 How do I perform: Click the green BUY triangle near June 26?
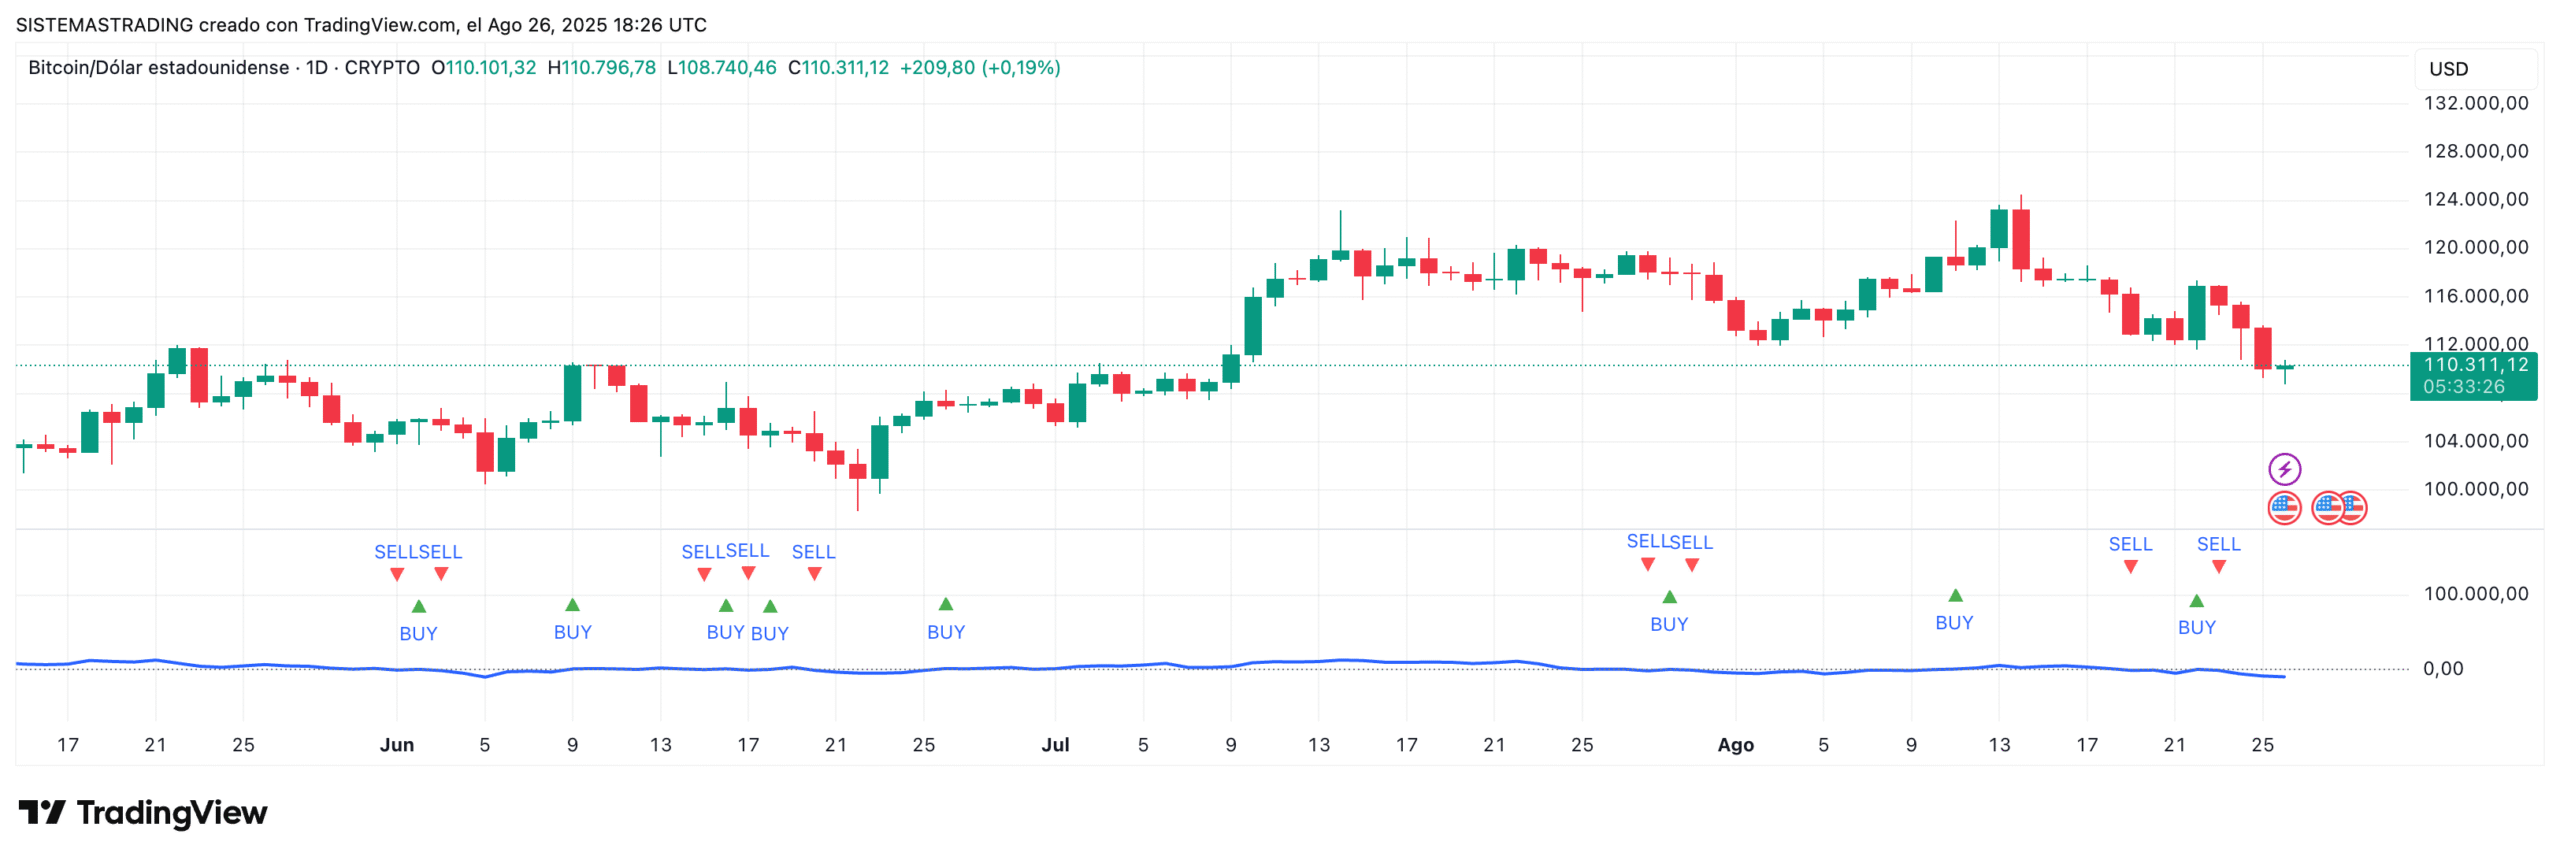tap(945, 604)
